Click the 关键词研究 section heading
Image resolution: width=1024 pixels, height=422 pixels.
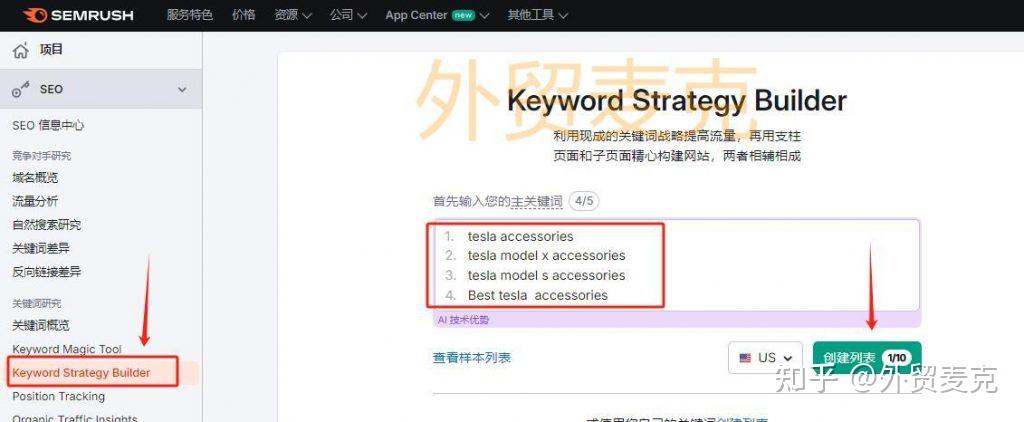[x=37, y=303]
